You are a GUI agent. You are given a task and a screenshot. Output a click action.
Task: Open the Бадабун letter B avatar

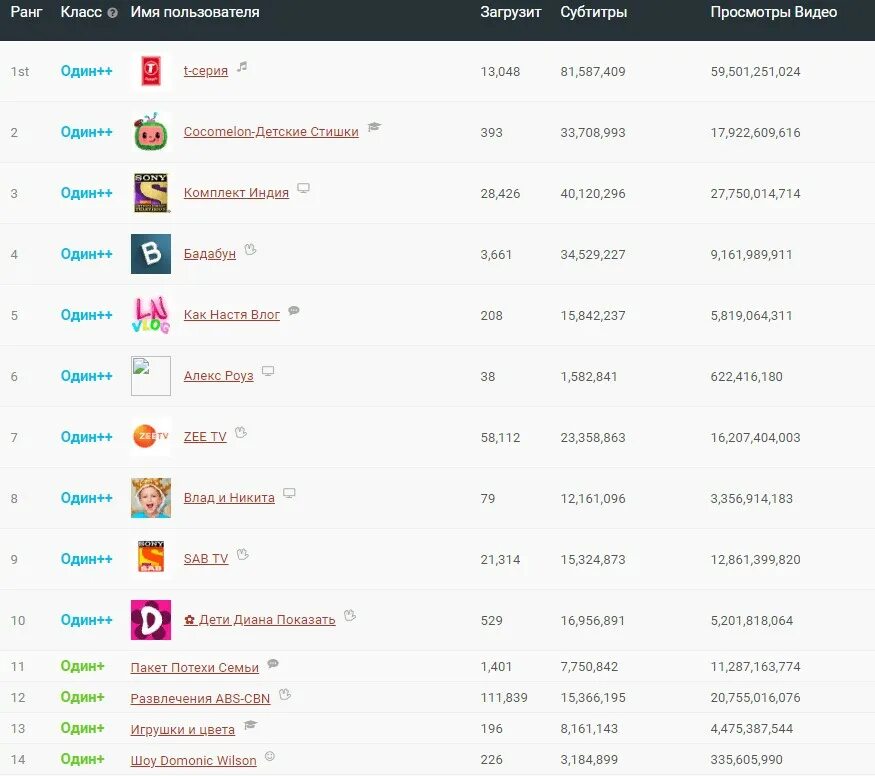coord(151,254)
